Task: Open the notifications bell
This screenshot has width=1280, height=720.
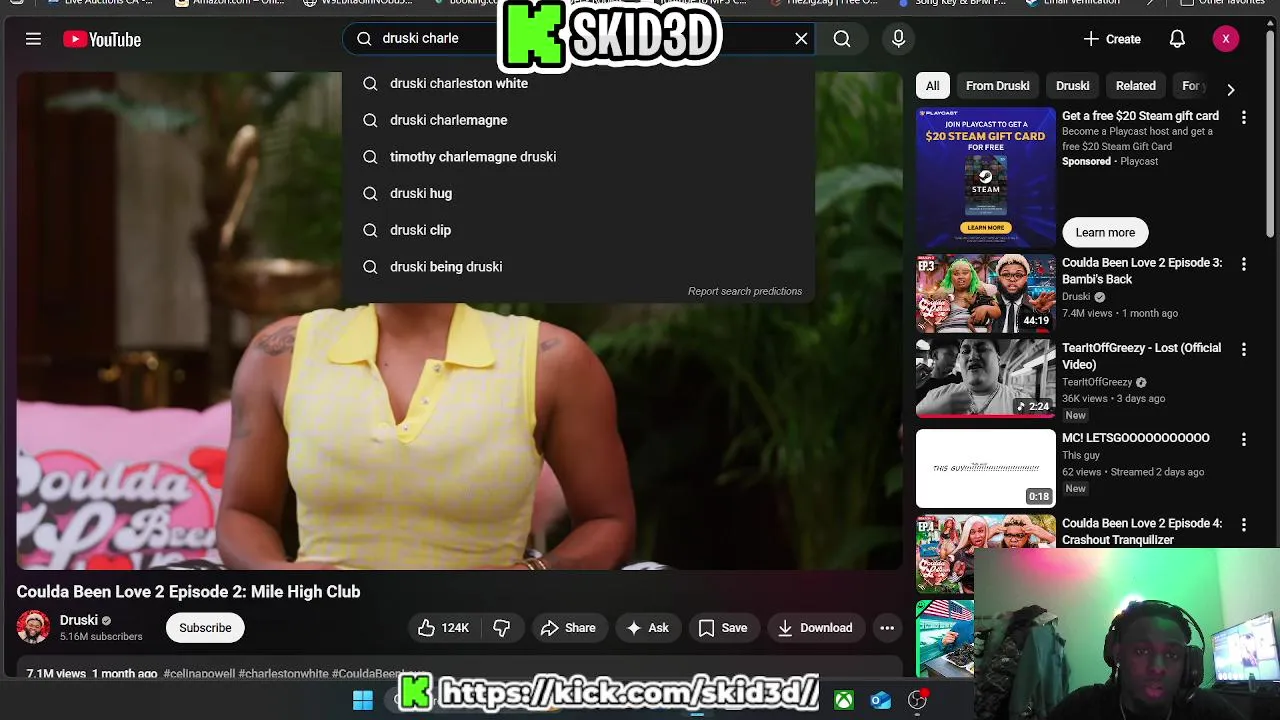Action: point(1177,39)
